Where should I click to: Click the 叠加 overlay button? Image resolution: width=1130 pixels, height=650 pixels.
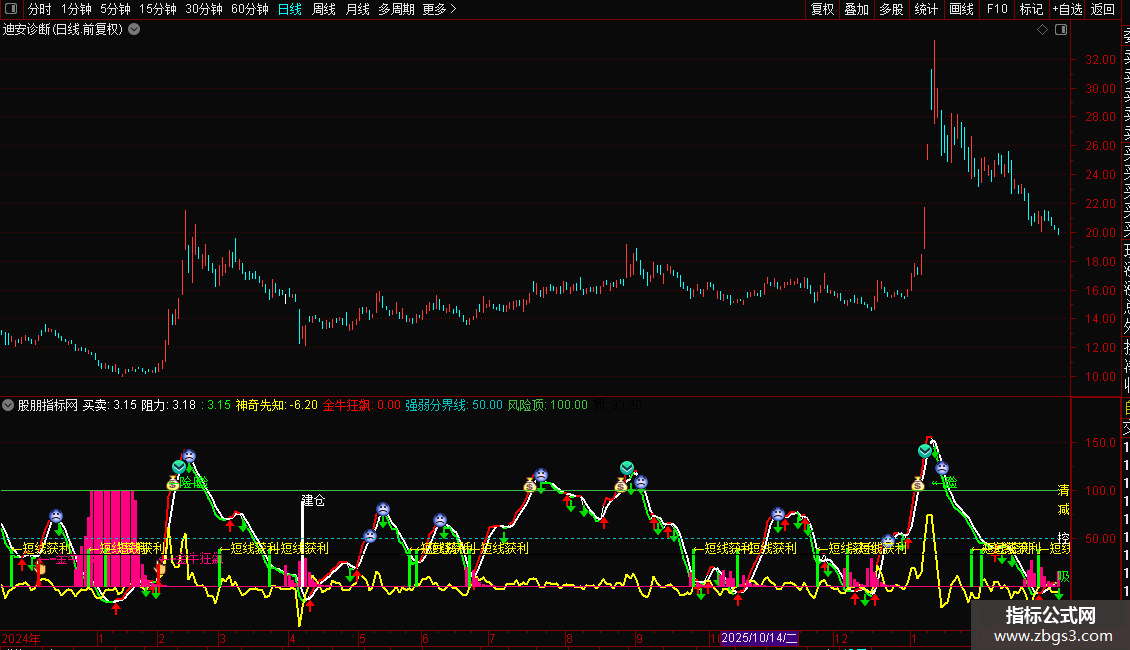coord(856,9)
